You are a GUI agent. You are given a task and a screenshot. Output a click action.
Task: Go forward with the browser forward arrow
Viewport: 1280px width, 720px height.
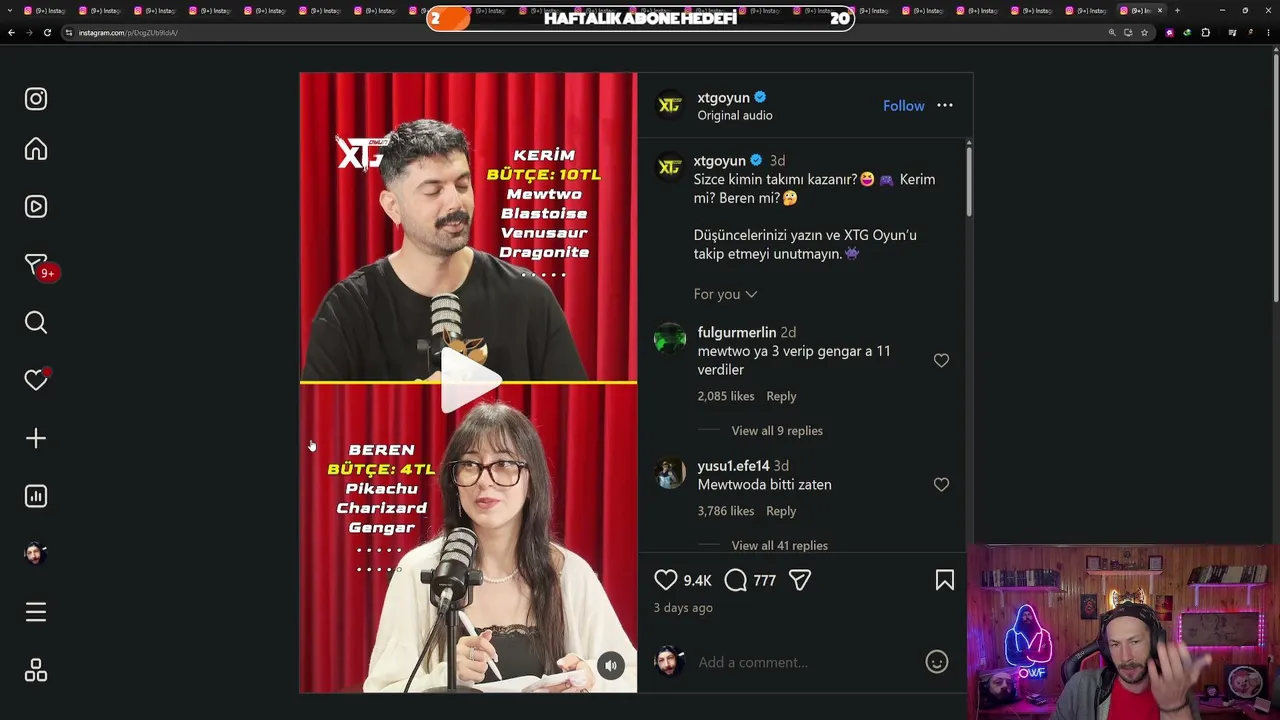tap(29, 32)
